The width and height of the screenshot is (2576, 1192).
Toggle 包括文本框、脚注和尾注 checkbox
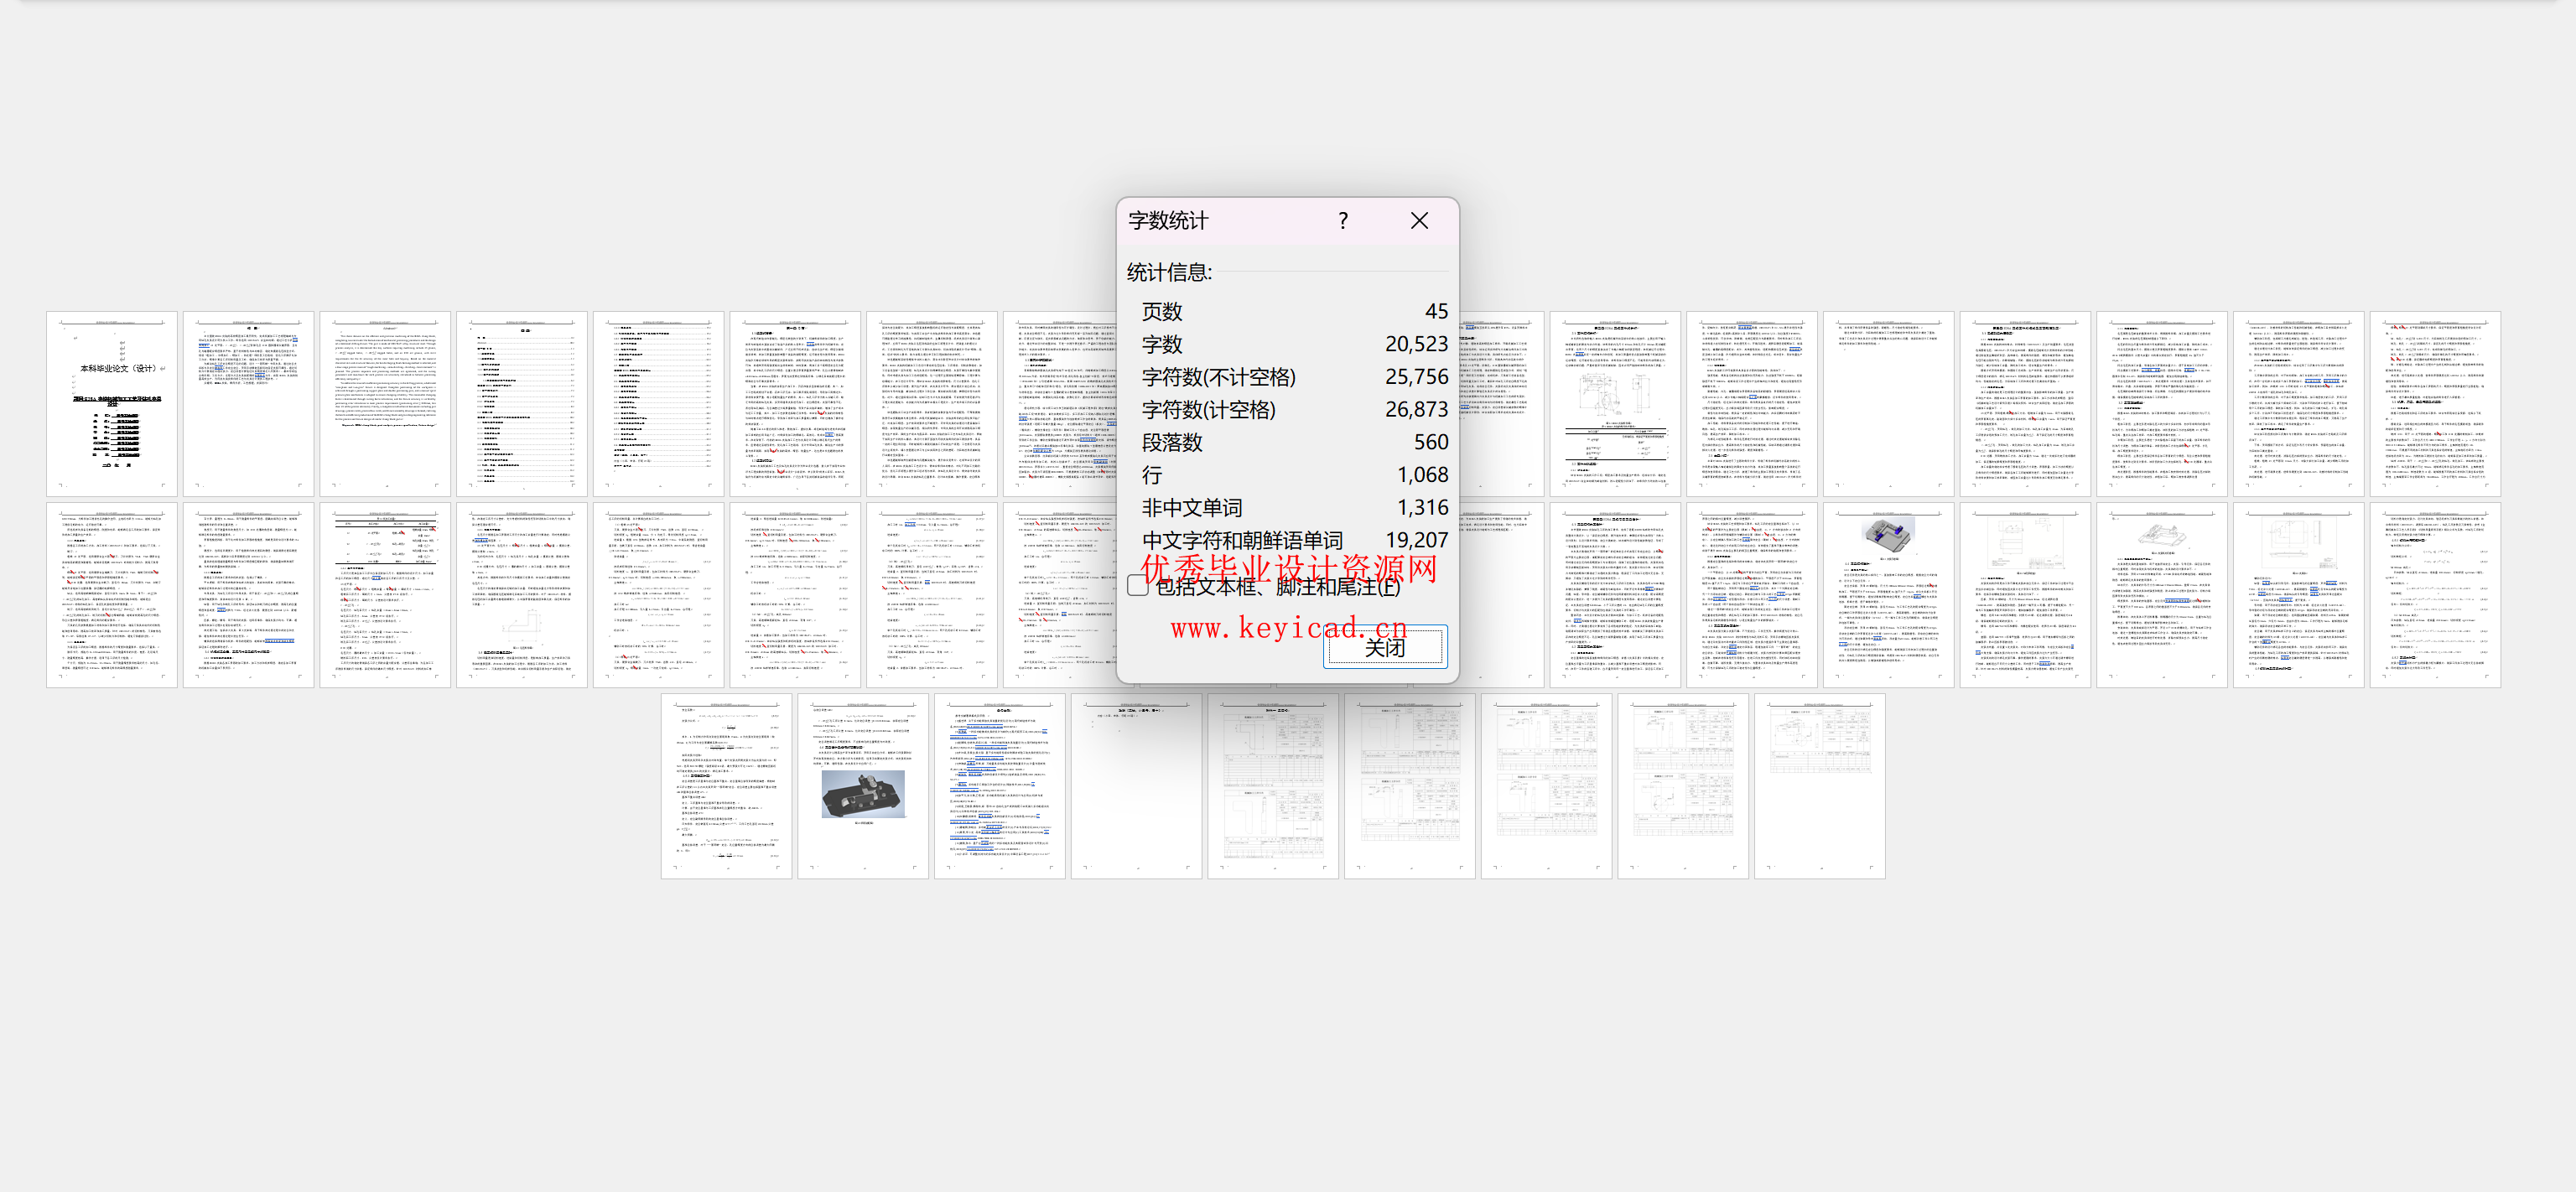[1137, 586]
